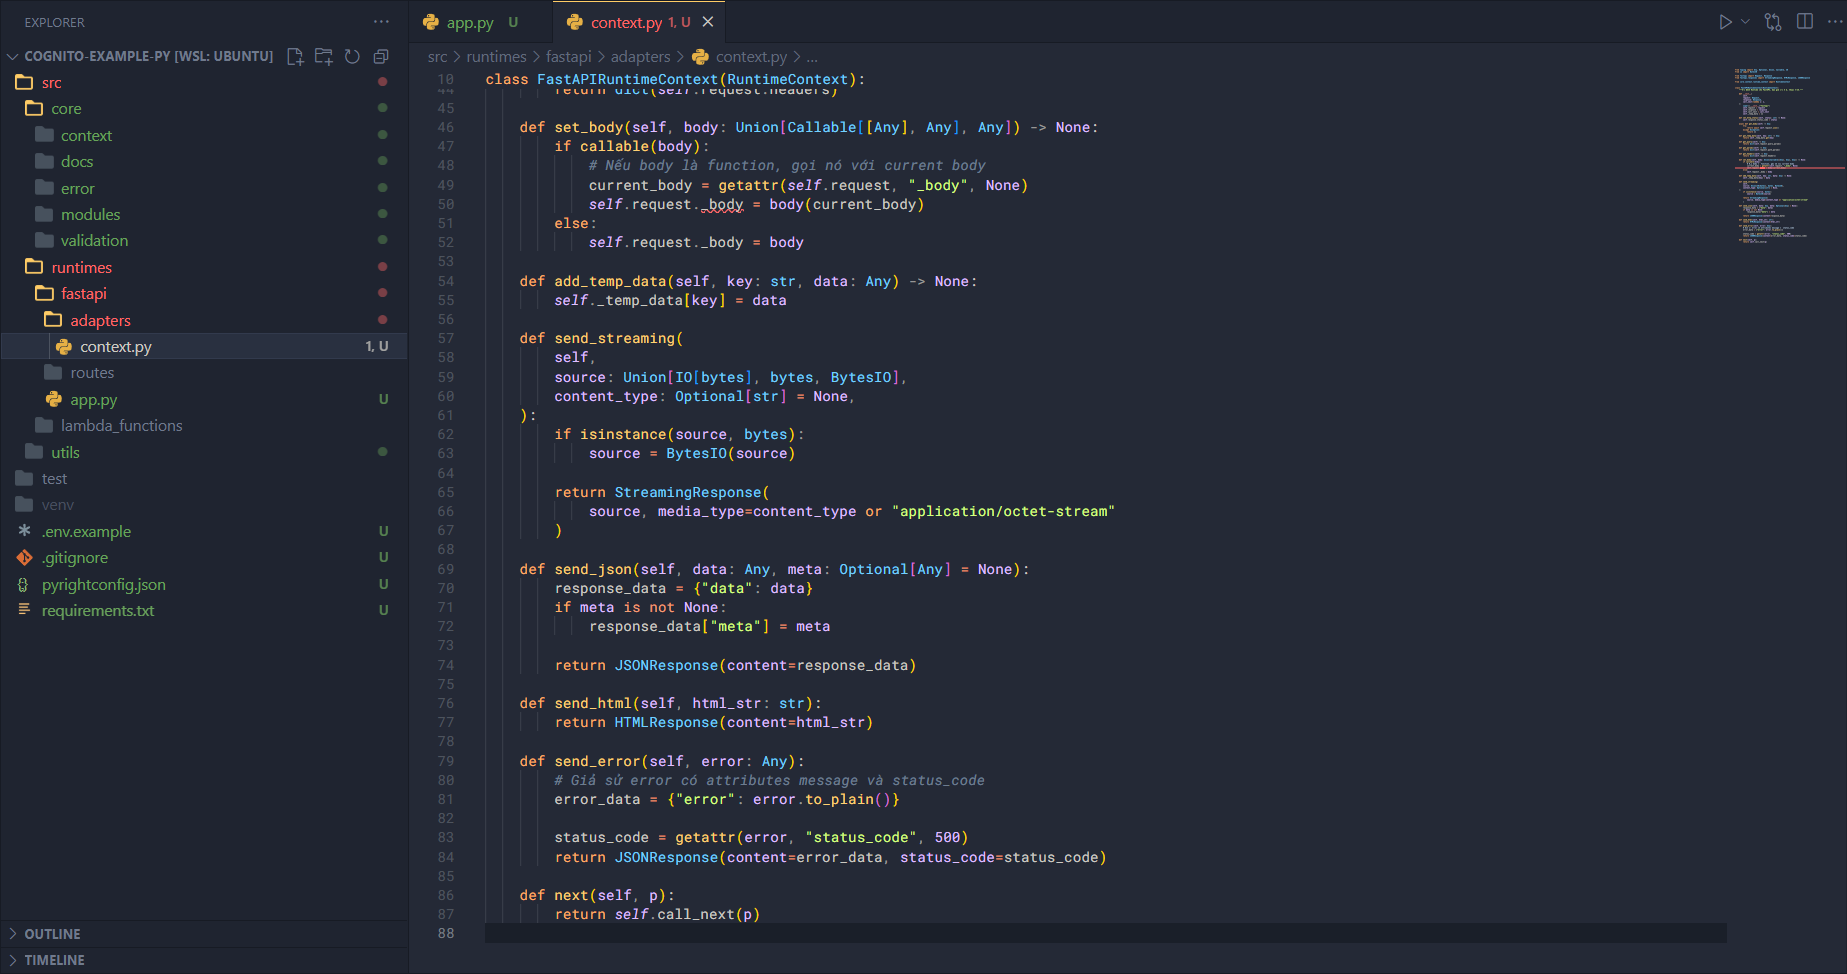The height and width of the screenshot is (974, 1847).
Task: Collapse all folders in Explorer
Action: pyautogui.click(x=381, y=57)
